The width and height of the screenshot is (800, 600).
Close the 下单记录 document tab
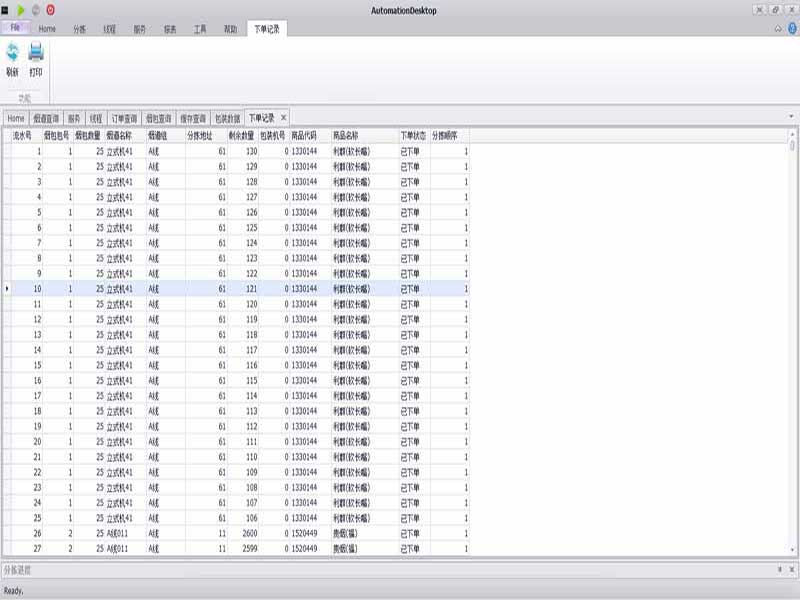pos(284,118)
